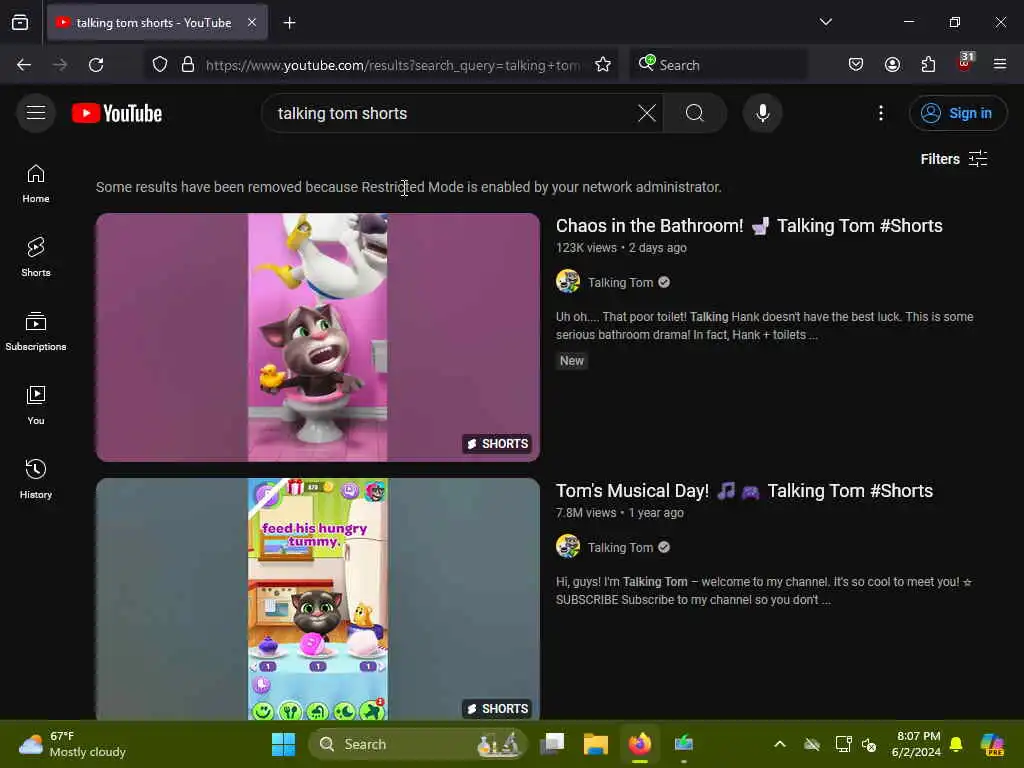Play Chaos in the Bathroom thumbnail

(318, 338)
